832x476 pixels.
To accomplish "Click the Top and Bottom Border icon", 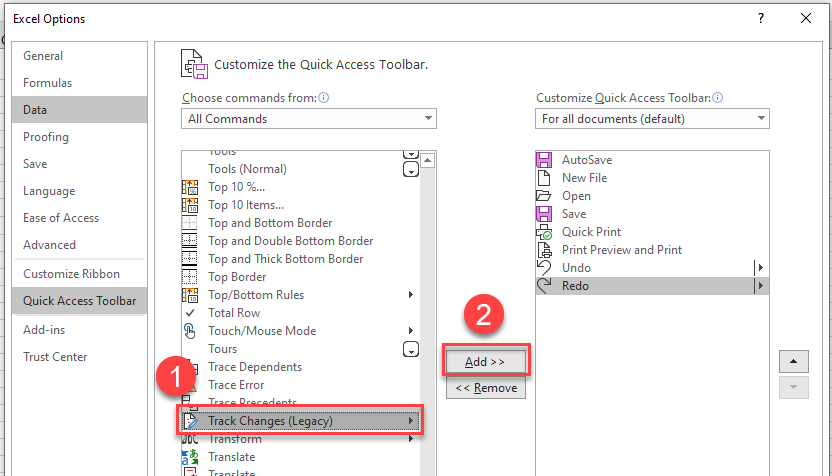I will [190, 223].
